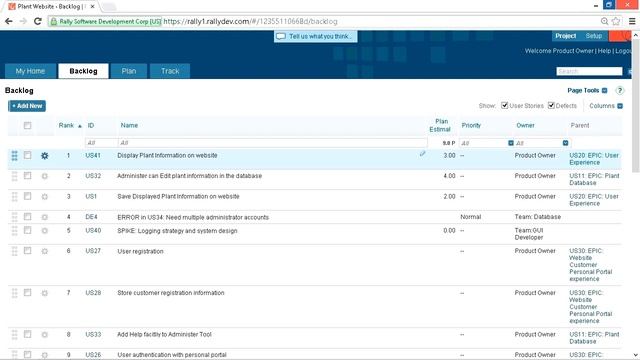This screenshot has height=360, width=640.
Task: Open parent link US11: EPIC Plant Database of US32
Action: (594, 179)
